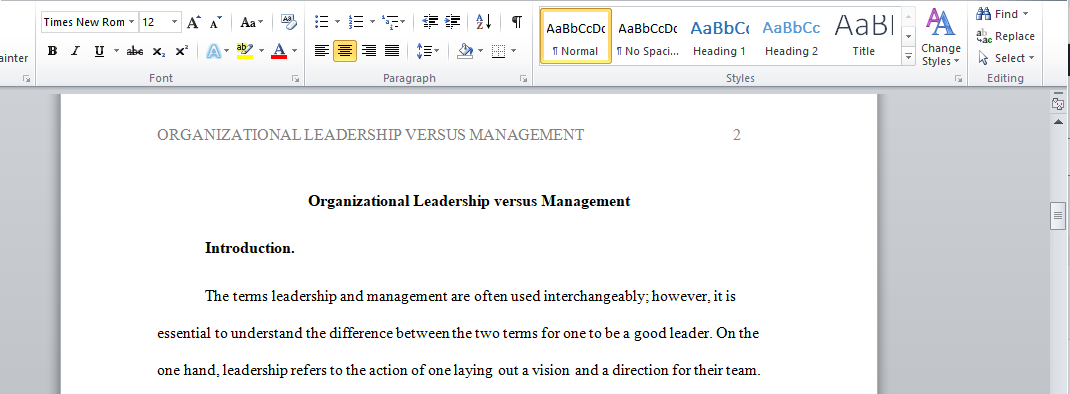
Task: Click the Sort A-Z icon
Action: click(483, 23)
